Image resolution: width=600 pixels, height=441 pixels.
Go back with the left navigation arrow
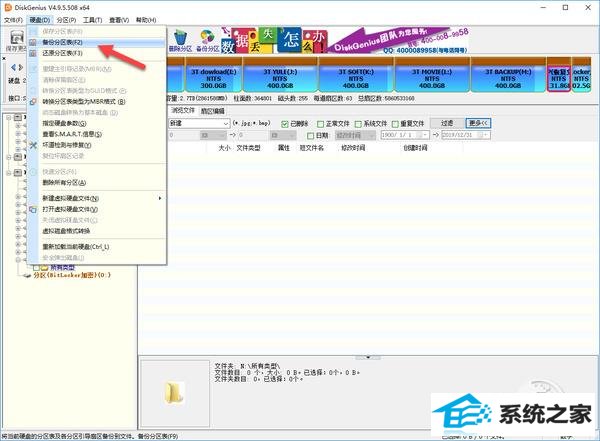pyautogui.click(x=13, y=67)
